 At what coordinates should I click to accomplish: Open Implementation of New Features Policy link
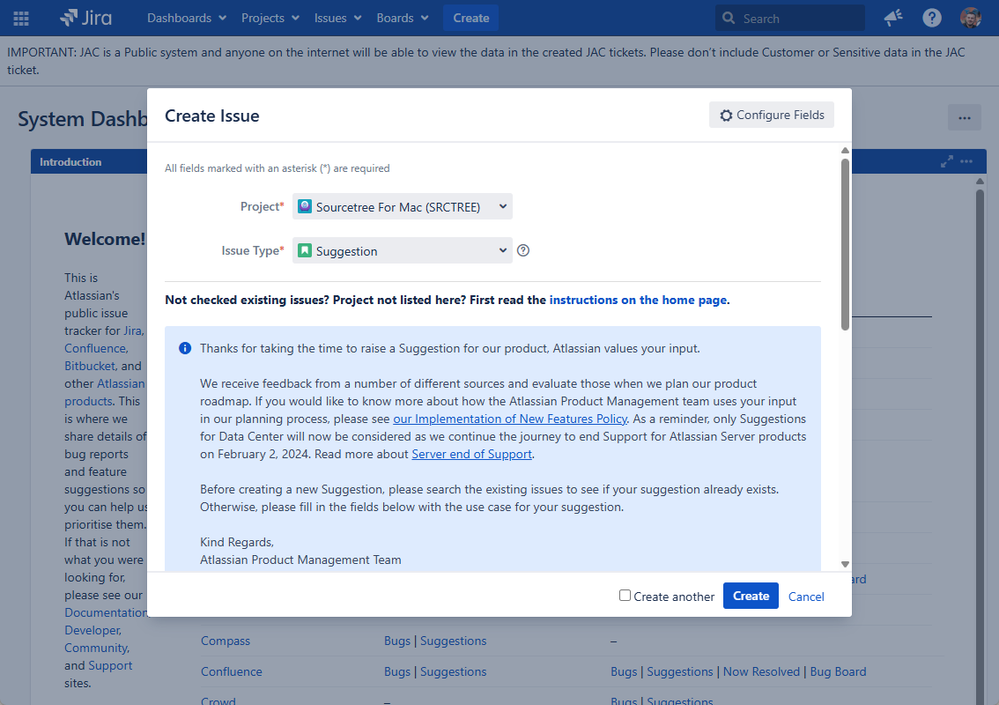point(510,418)
